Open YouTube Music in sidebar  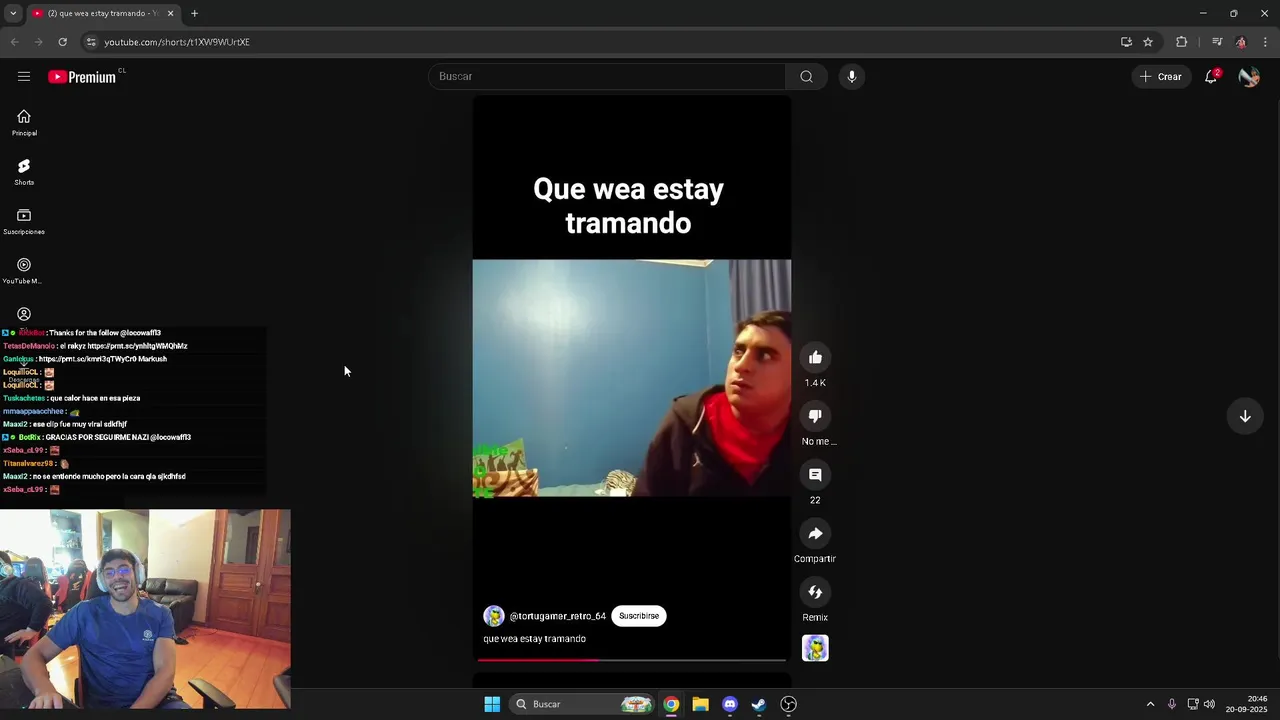[x=24, y=271]
